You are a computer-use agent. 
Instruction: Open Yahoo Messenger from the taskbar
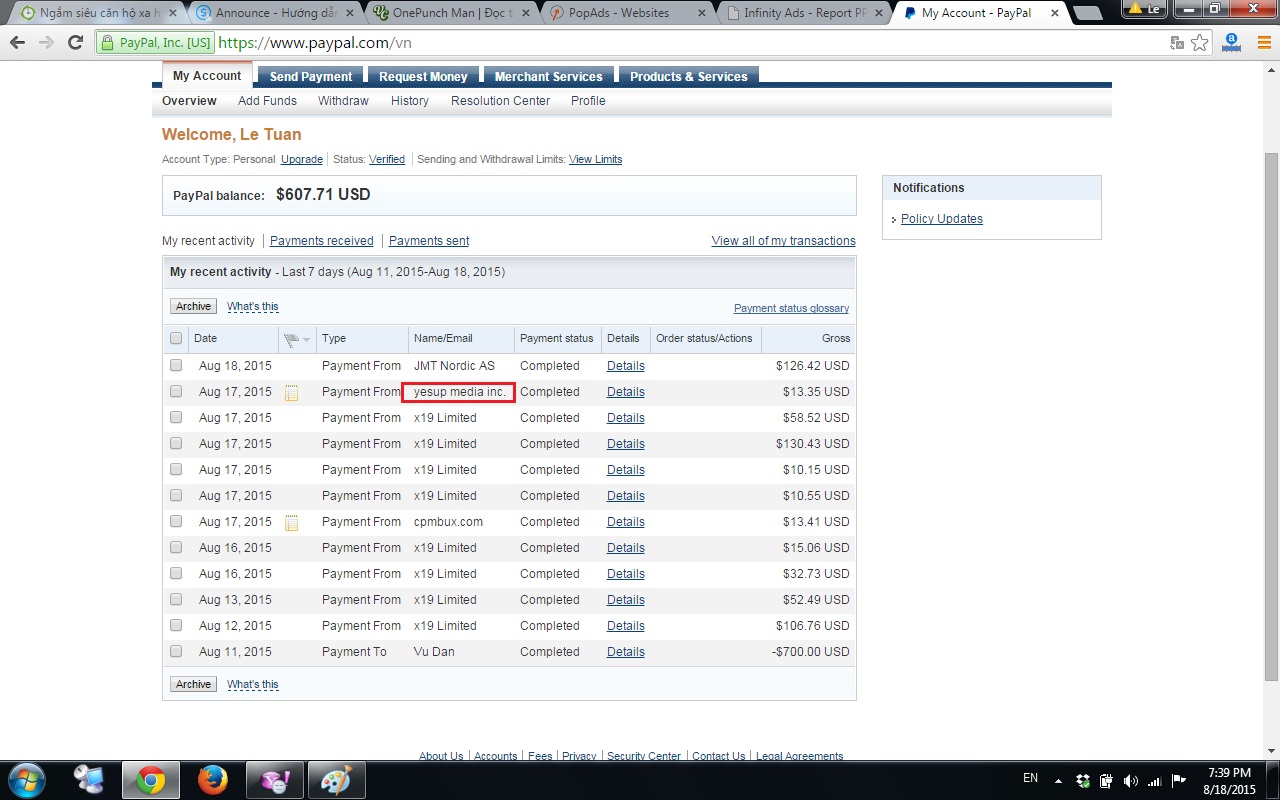[x=274, y=780]
